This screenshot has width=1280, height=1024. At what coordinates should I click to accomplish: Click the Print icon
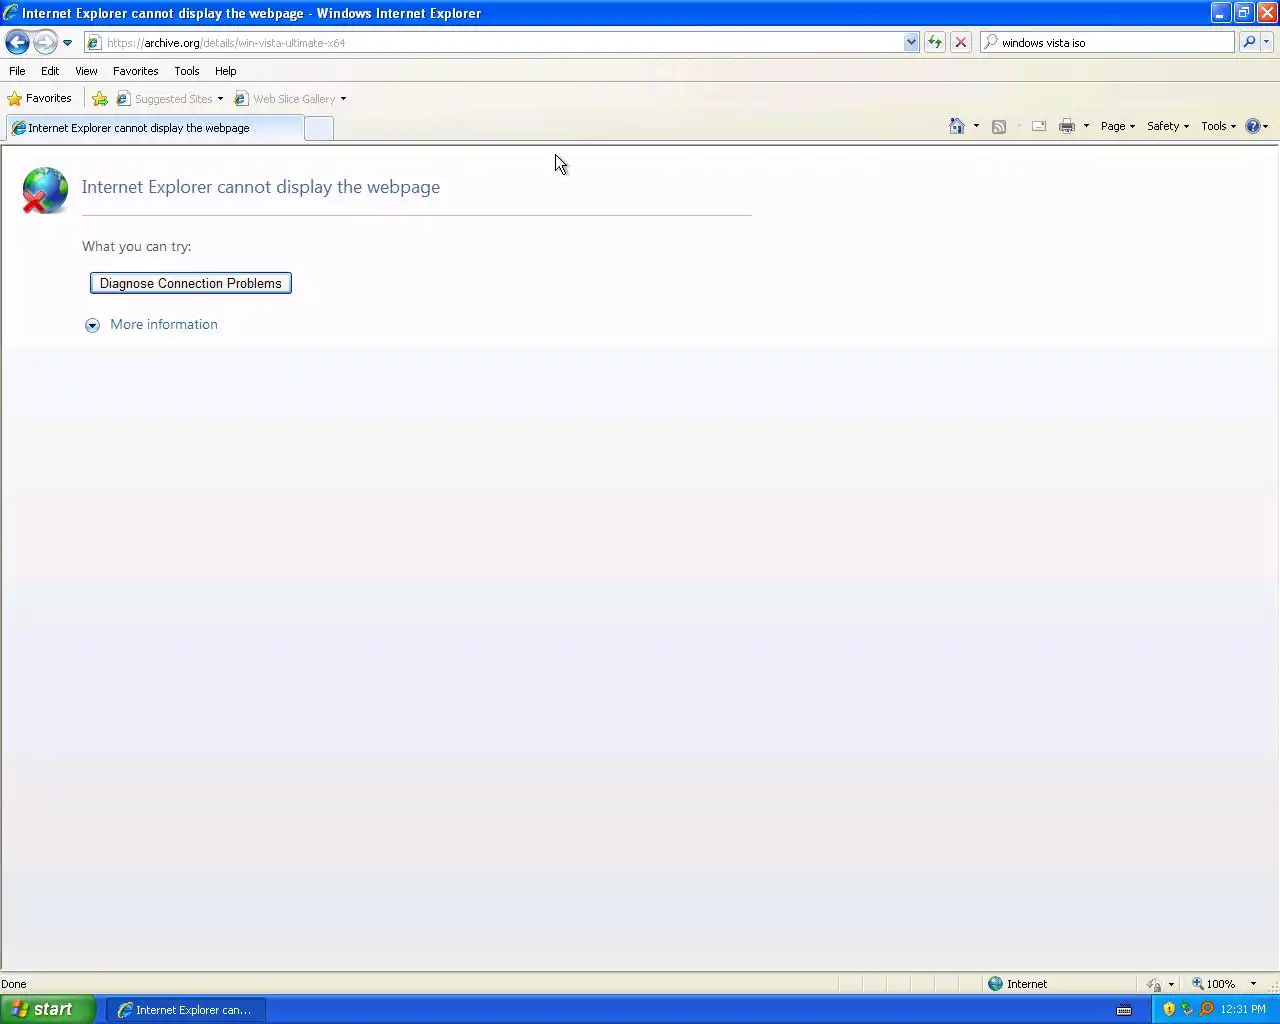pos(1067,126)
